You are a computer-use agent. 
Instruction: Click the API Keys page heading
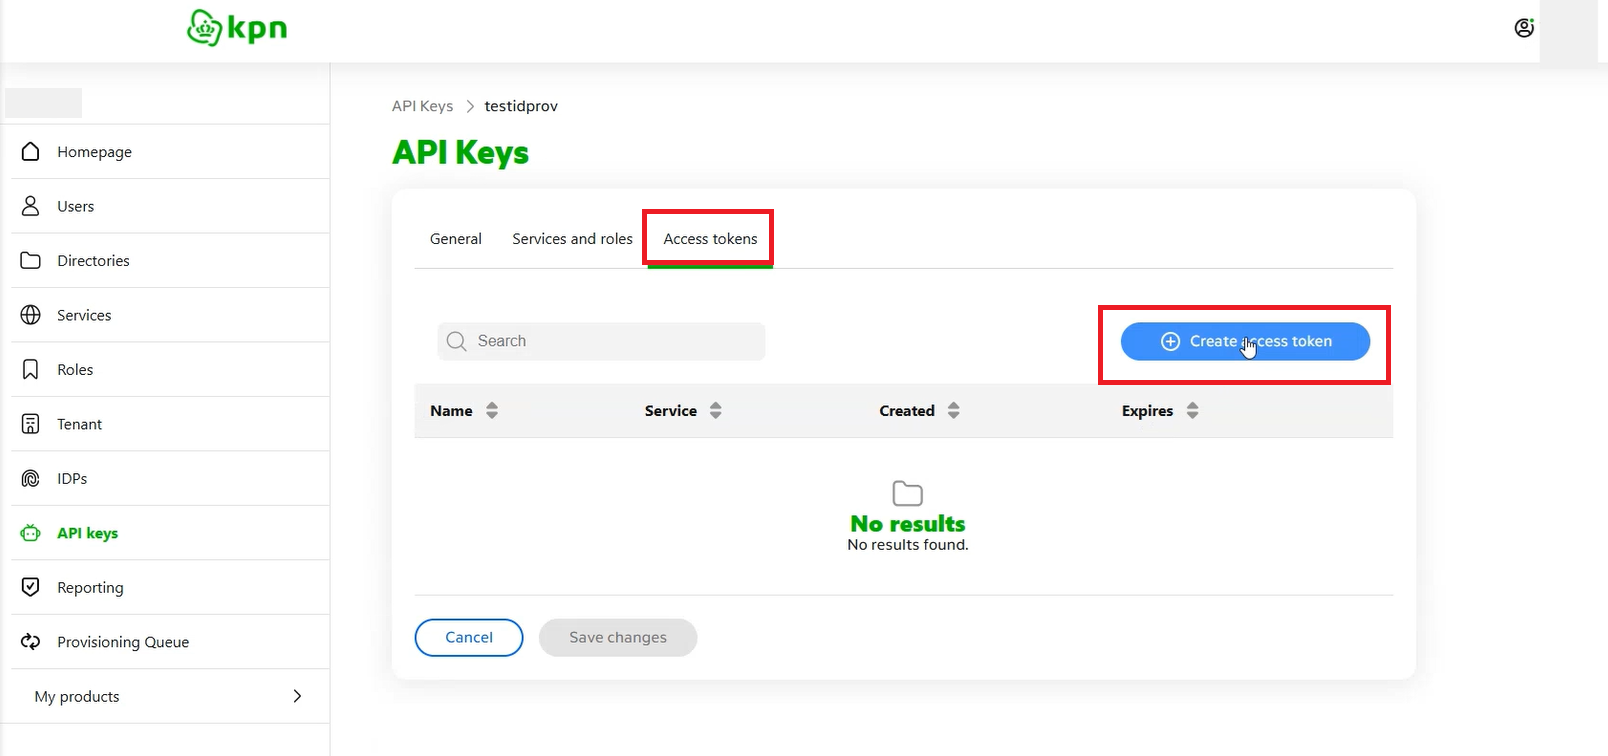tap(460, 152)
